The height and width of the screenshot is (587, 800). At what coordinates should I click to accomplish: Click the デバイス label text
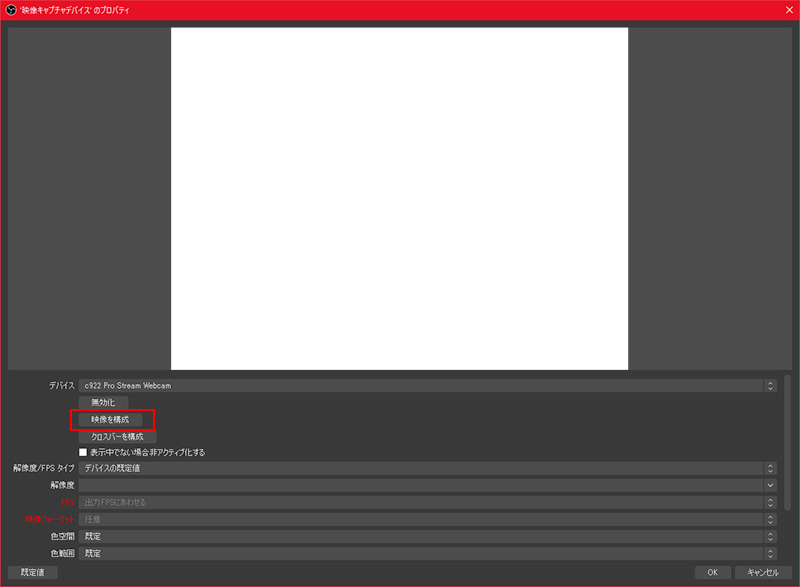click(x=62, y=386)
